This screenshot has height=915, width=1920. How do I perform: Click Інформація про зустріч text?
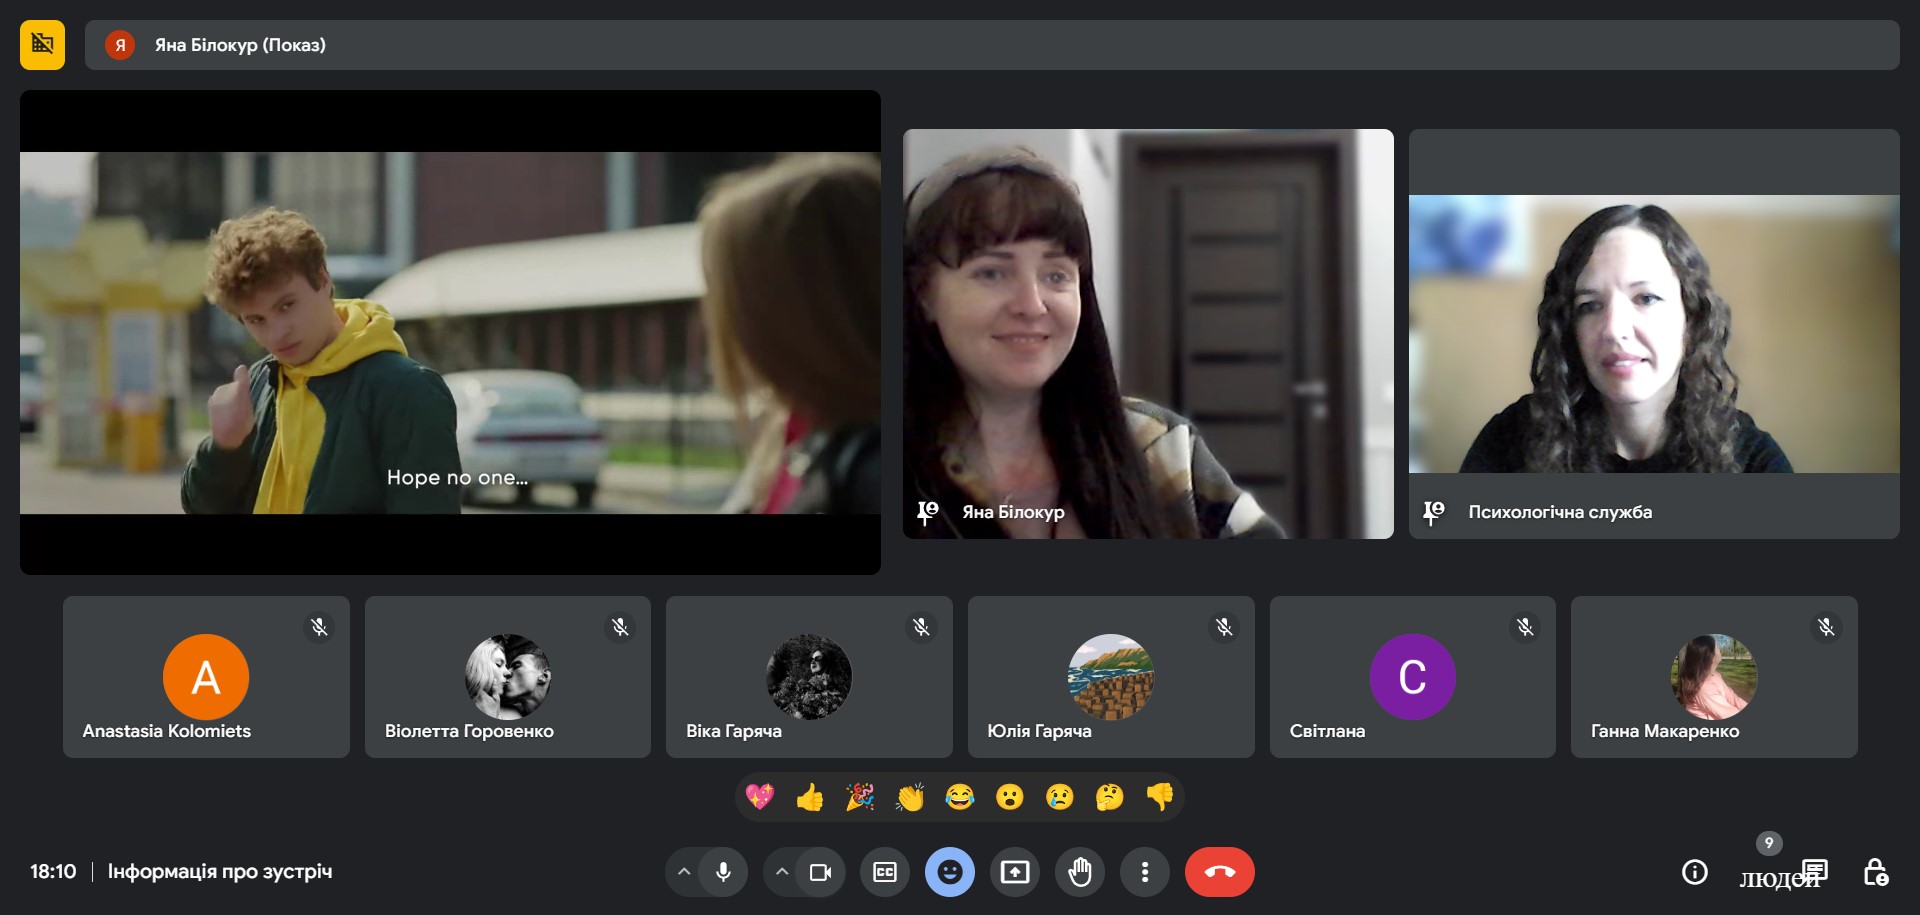coord(220,872)
